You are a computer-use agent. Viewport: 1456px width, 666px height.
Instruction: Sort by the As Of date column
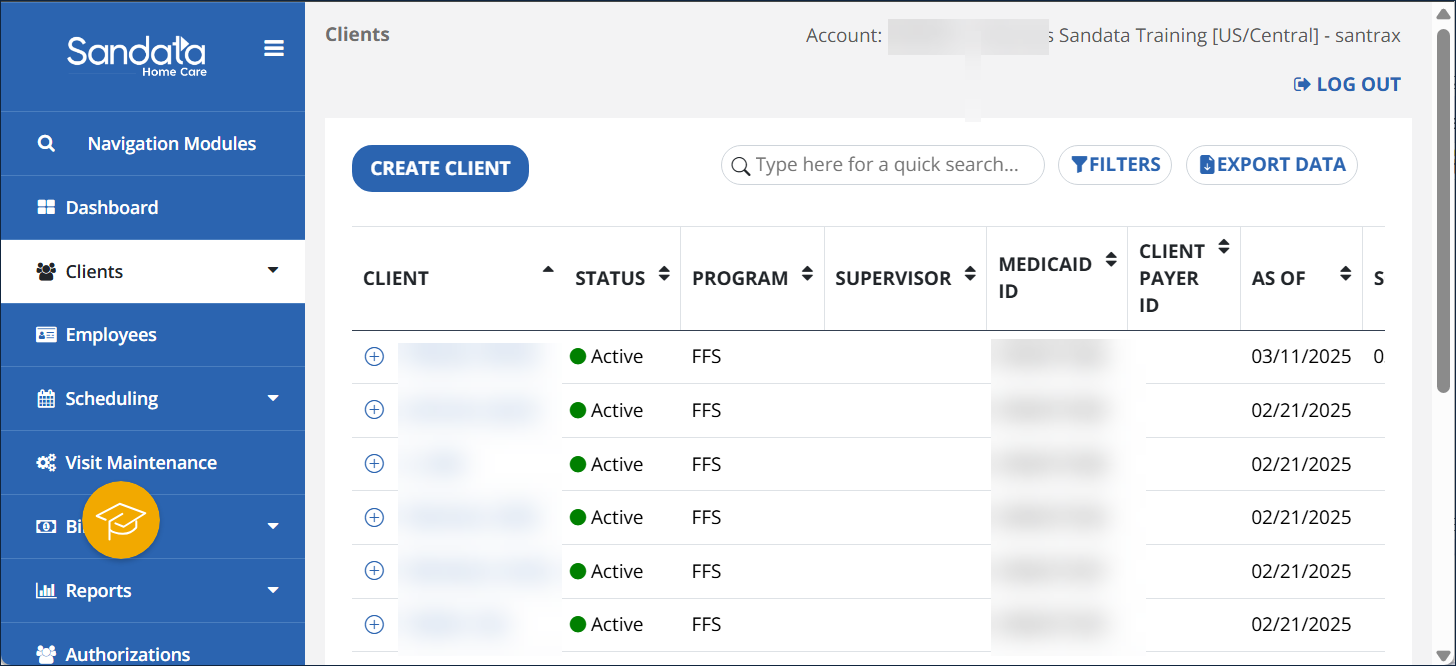[x=1346, y=275]
